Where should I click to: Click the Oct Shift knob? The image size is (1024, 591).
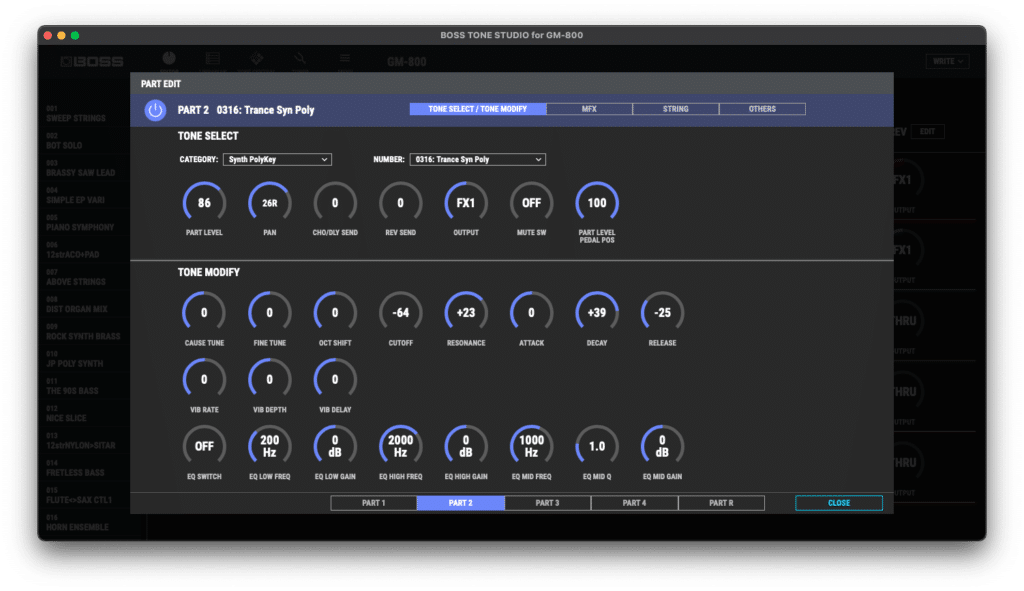pos(335,313)
